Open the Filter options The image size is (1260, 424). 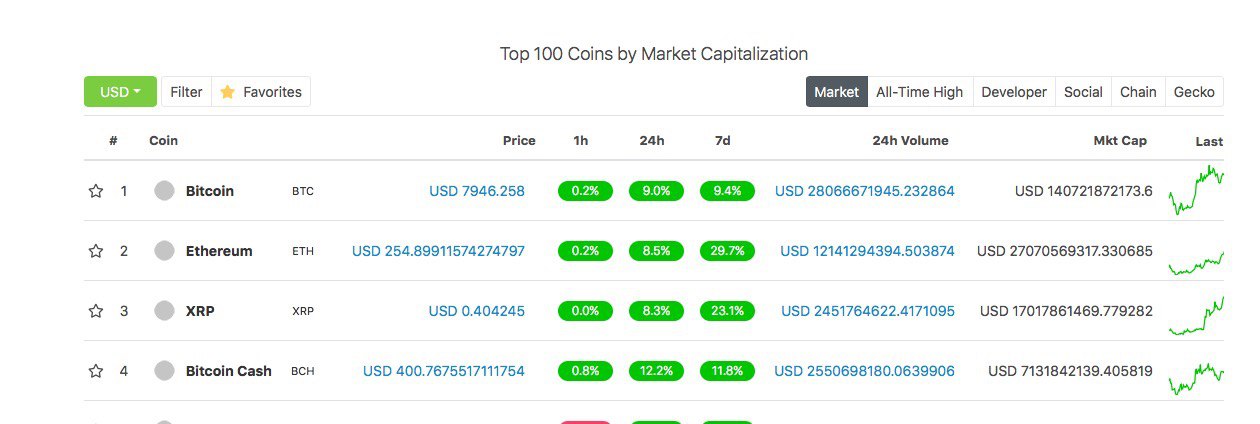coord(186,92)
